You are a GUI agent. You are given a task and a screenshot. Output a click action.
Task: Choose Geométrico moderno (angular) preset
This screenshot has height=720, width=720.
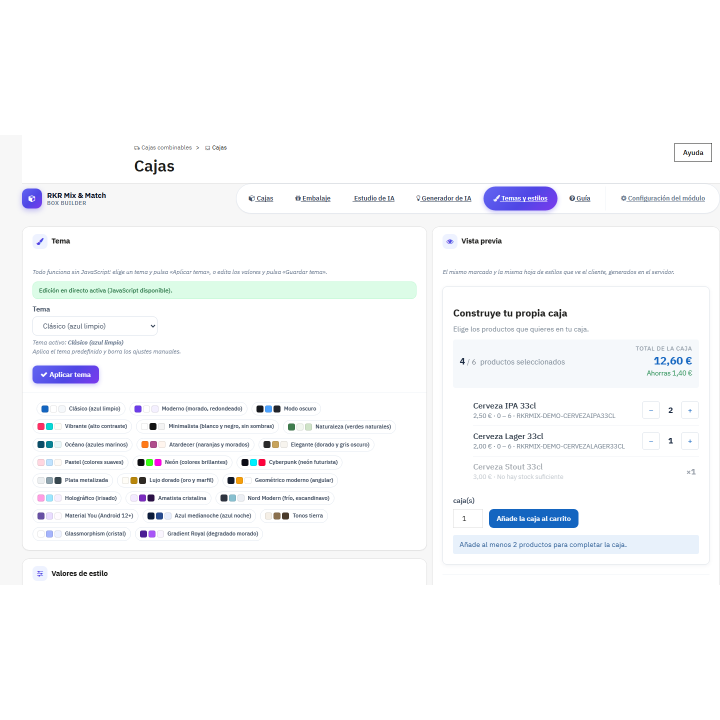280,480
